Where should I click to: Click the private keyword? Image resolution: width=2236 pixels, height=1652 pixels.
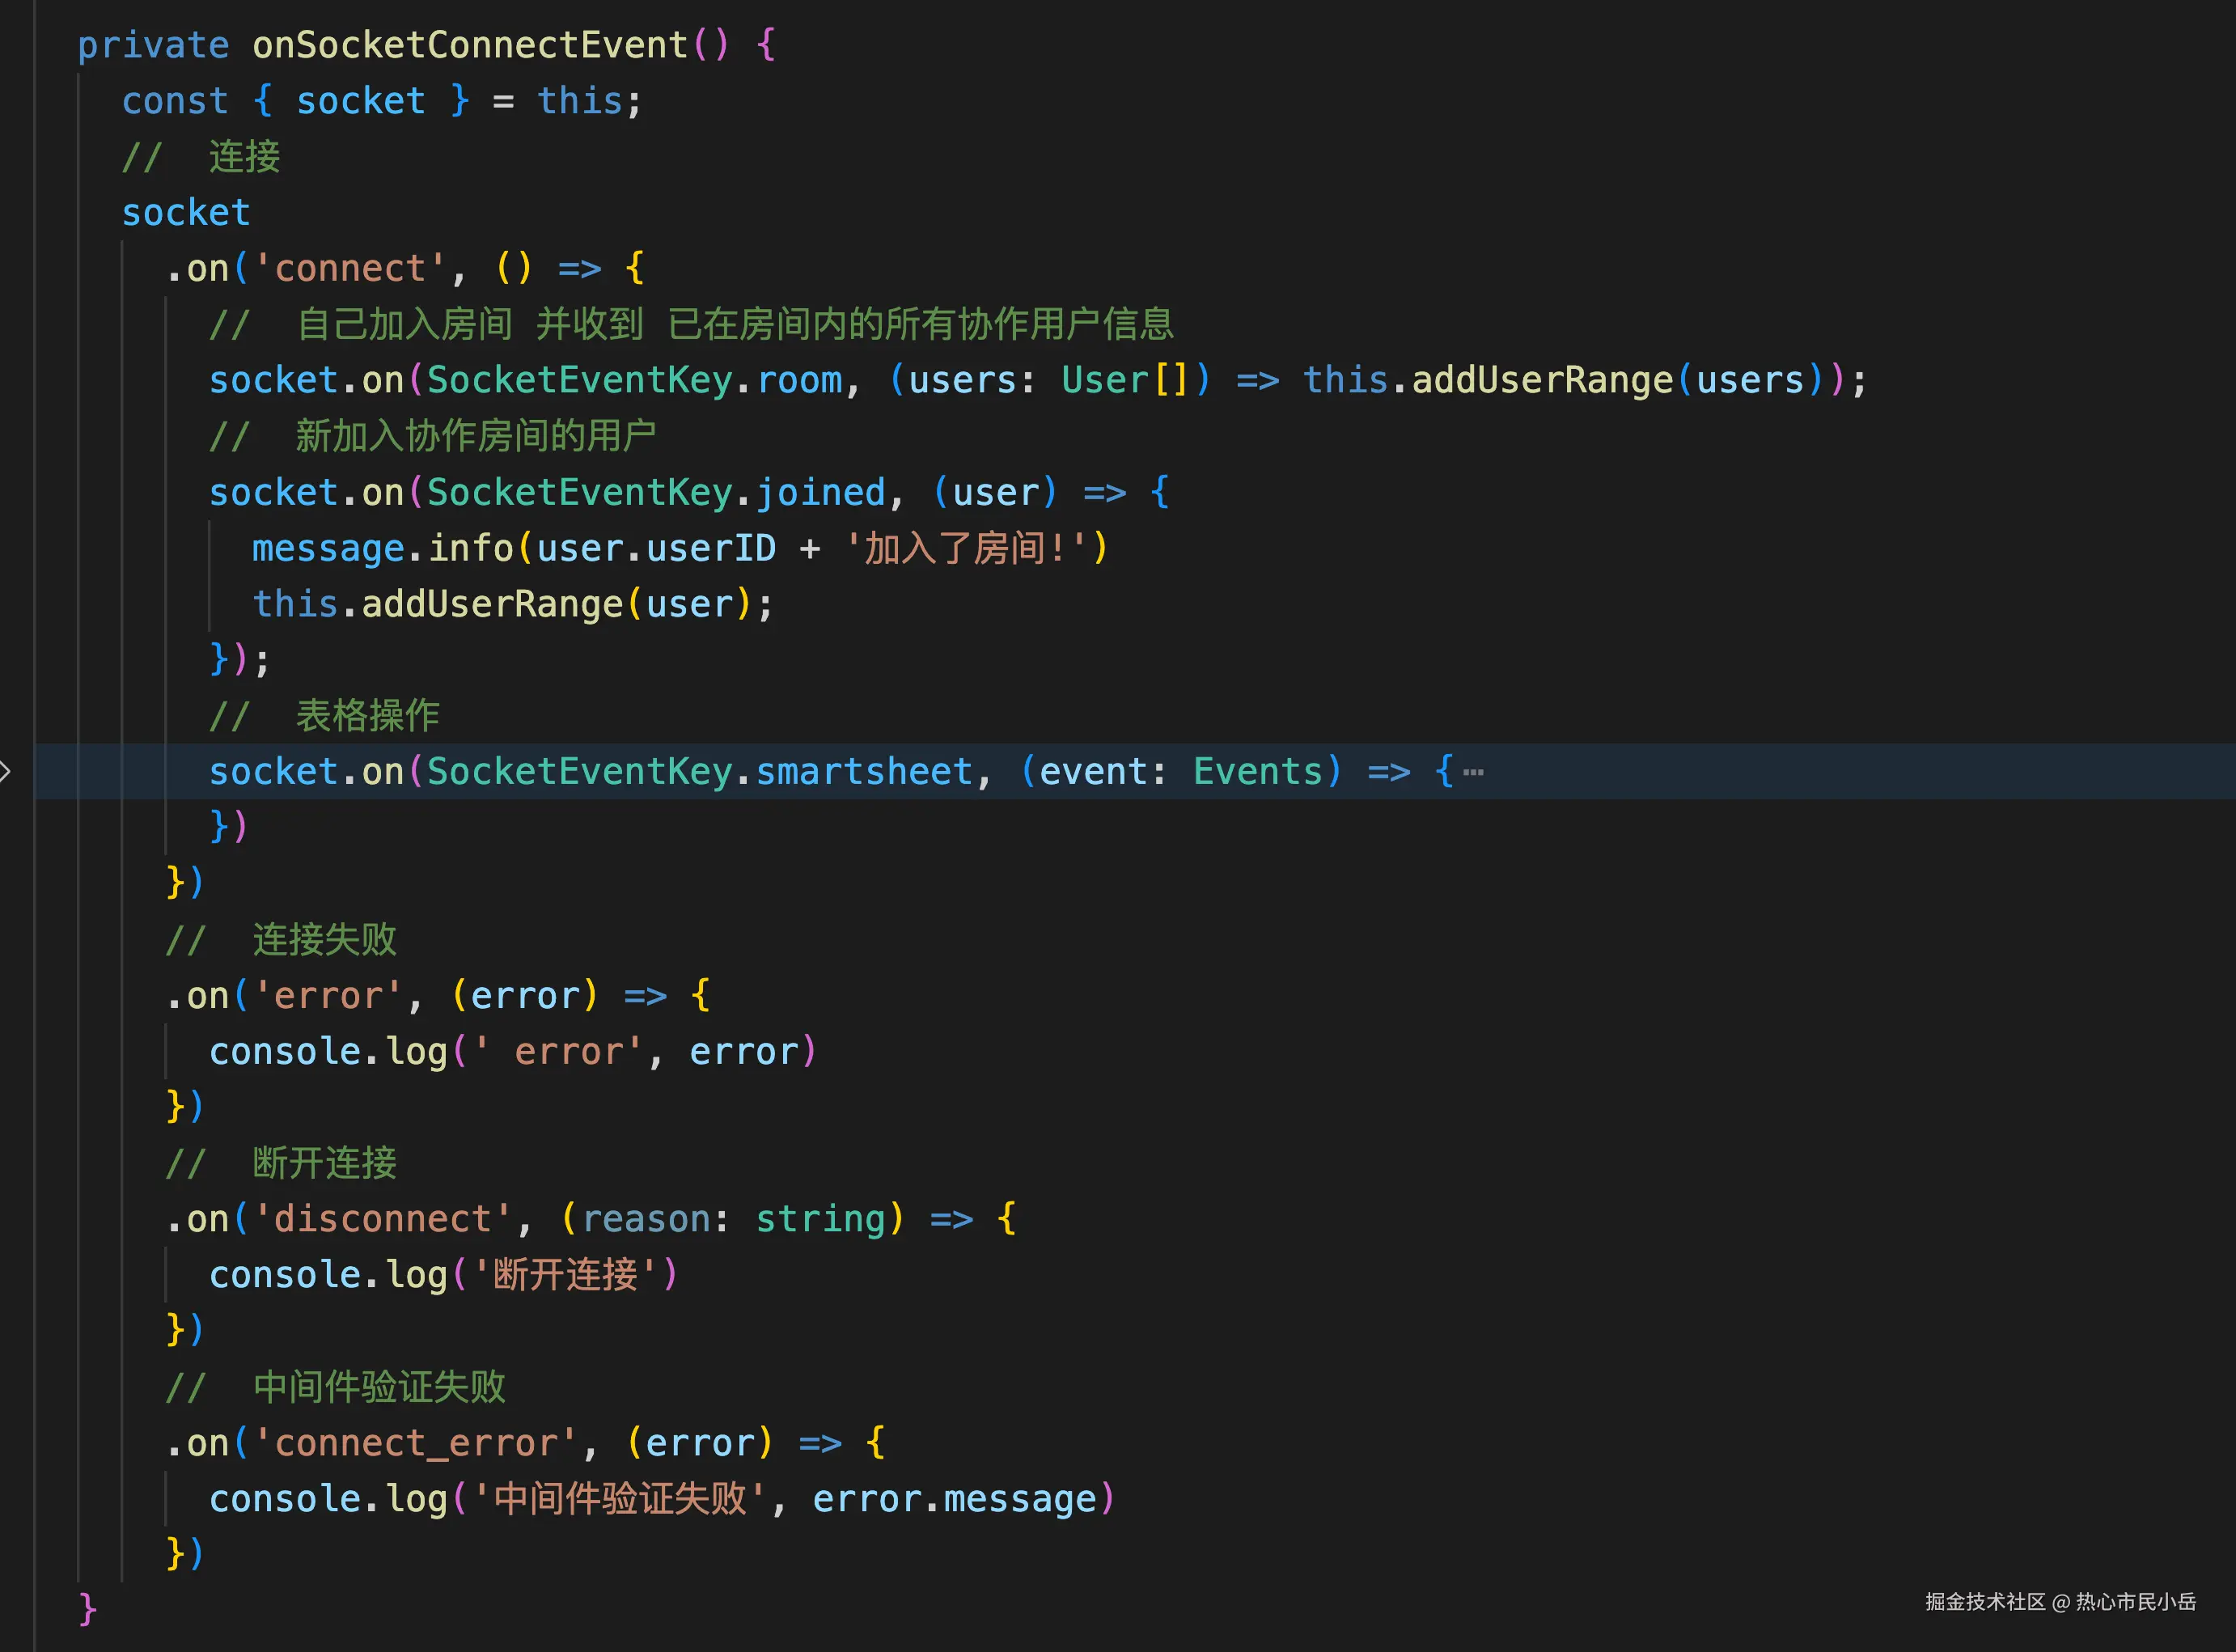pos(153,45)
